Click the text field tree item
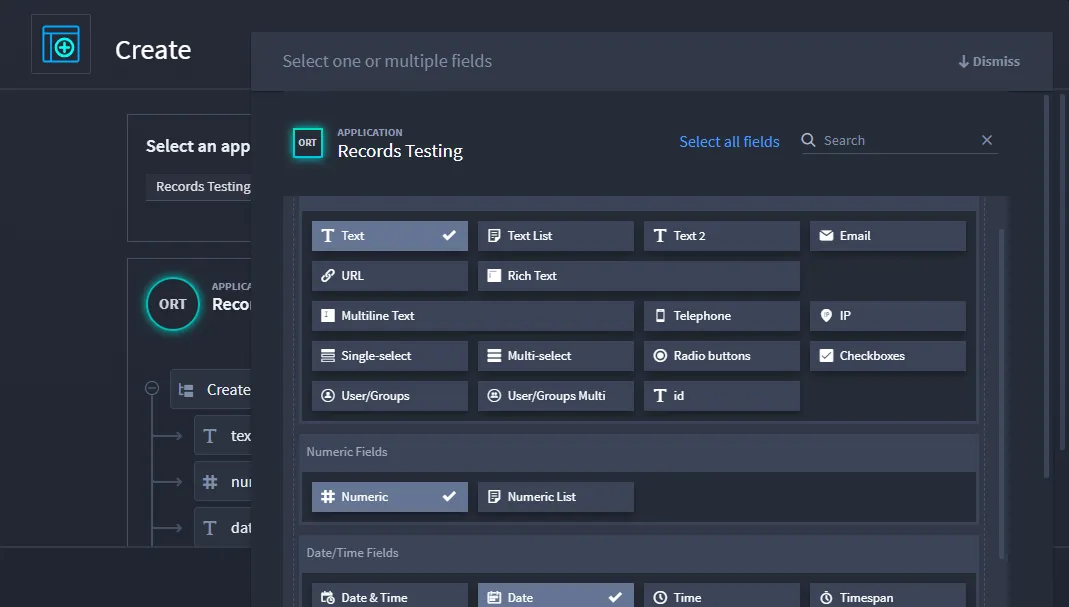The width and height of the screenshot is (1069, 607). [223, 436]
